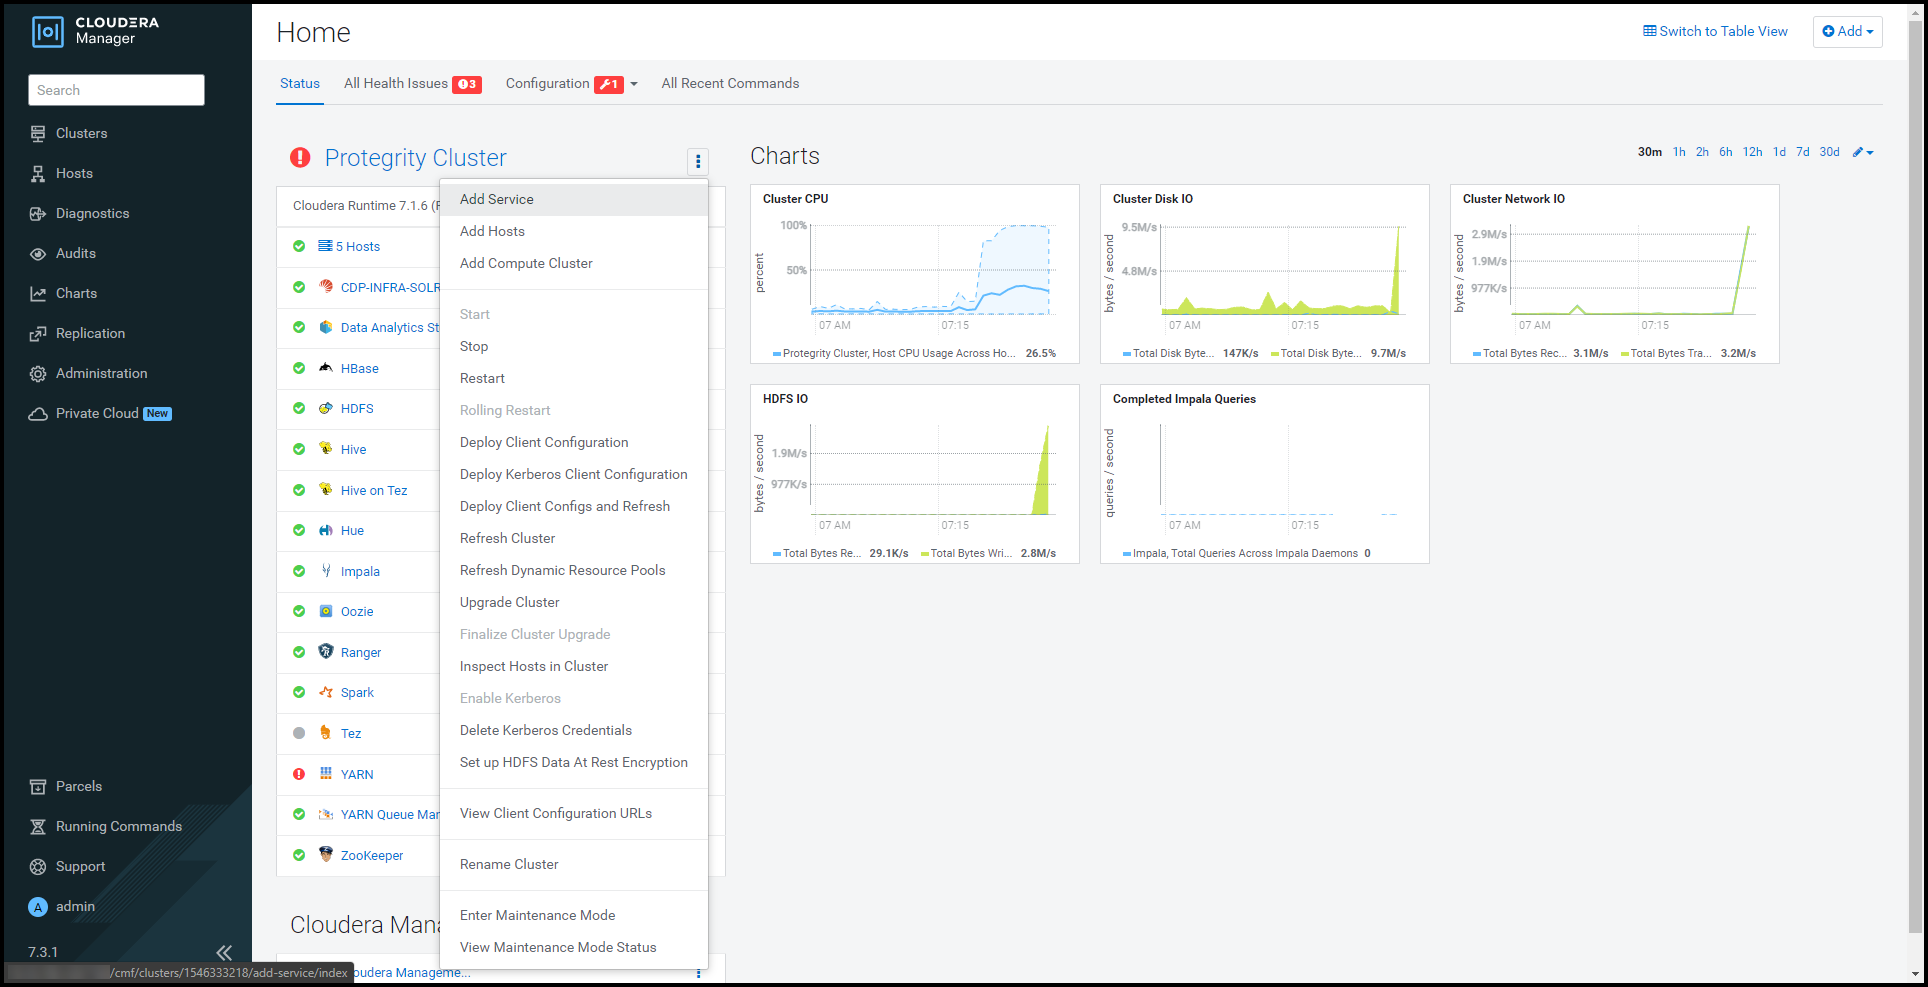Click the red YARN health alert icon
Image resolution: width=1928 pixels, height=987 pixels.
pos(299,774)
